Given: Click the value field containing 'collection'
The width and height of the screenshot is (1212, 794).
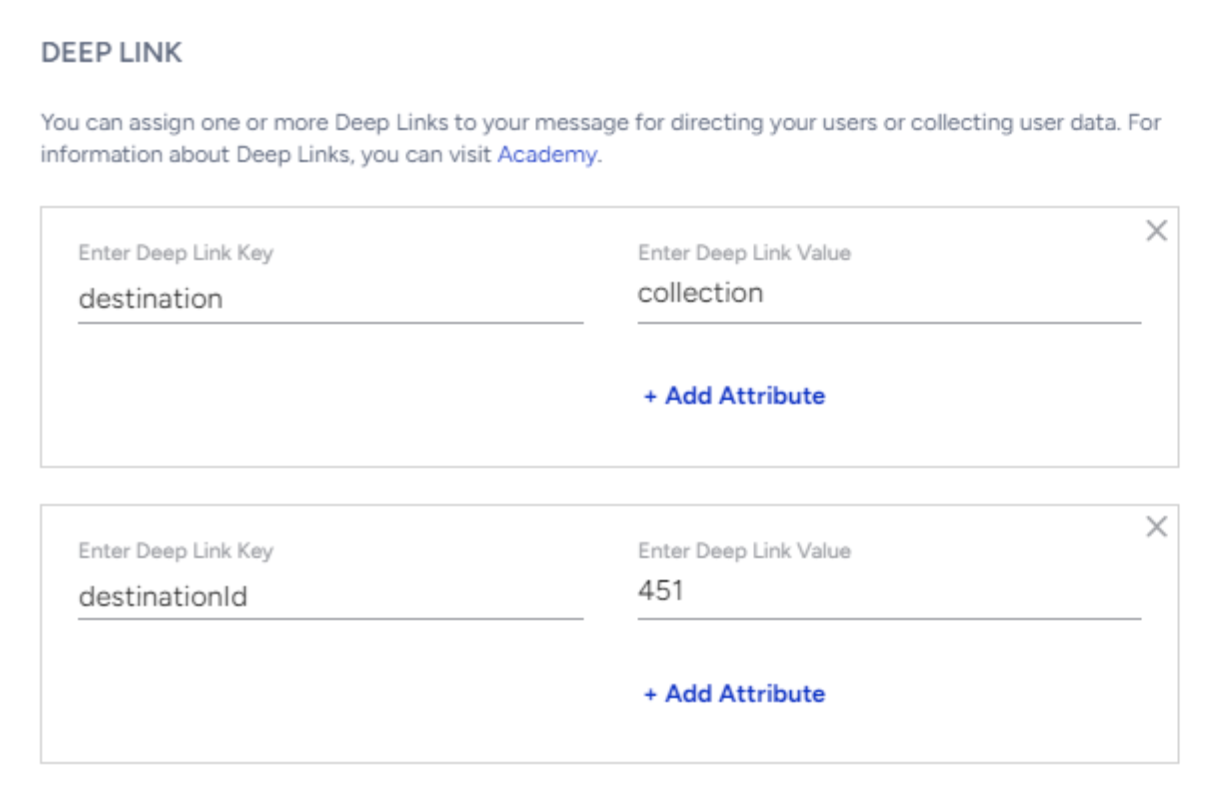Looking at the screenshot, I should pos(888,293).
